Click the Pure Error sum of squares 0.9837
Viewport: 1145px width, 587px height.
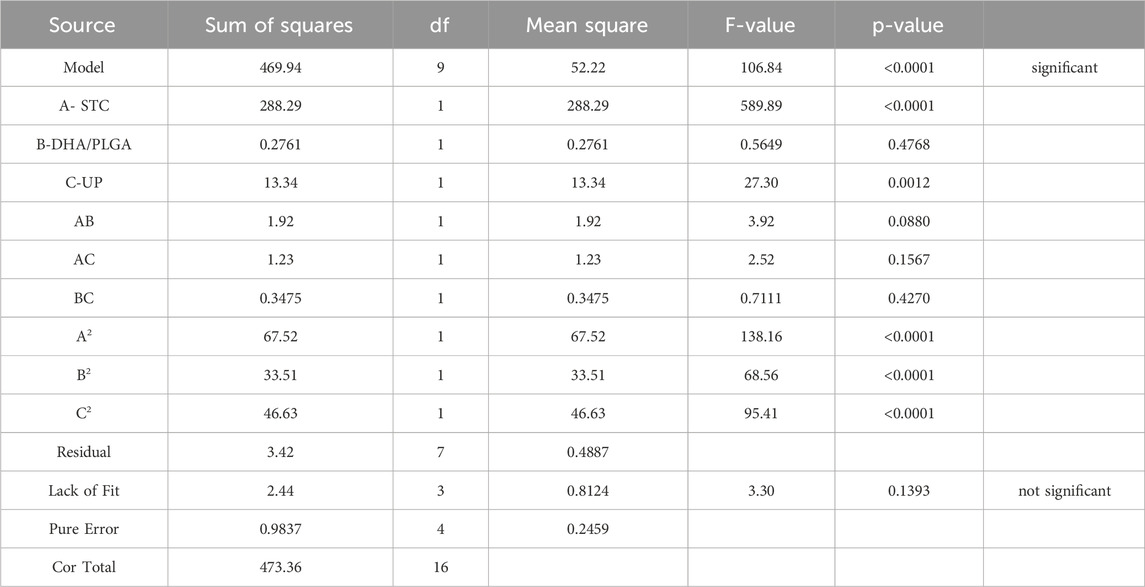coord(280,529)
